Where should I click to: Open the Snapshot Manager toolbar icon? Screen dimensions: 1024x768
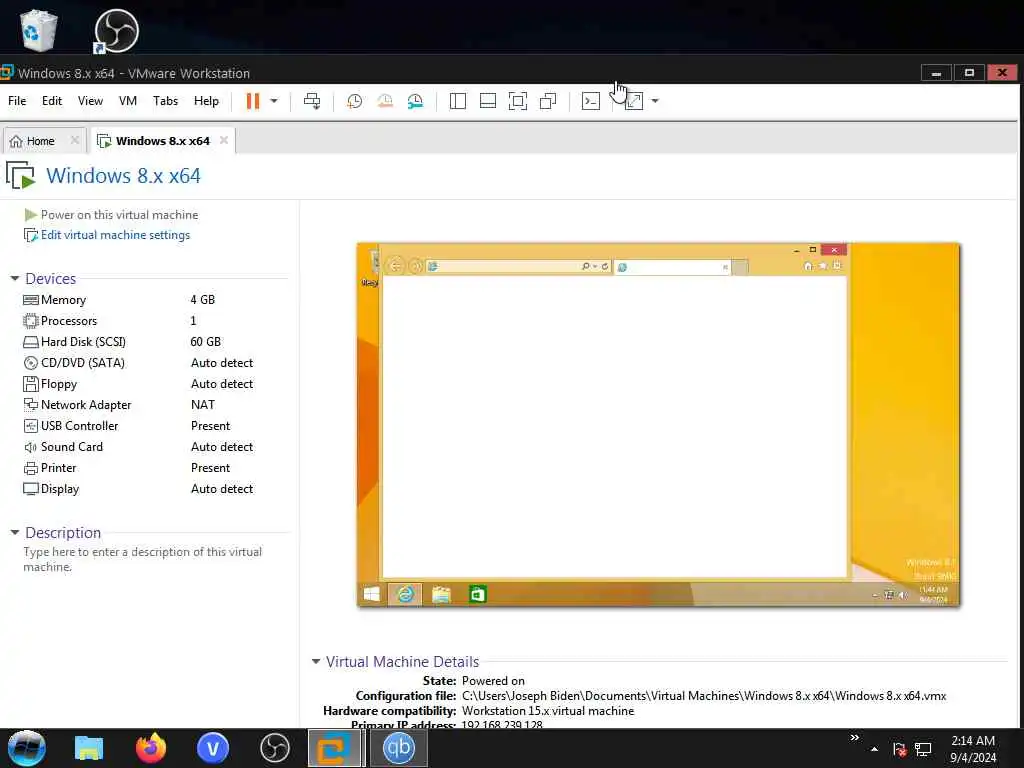point(415,101)
